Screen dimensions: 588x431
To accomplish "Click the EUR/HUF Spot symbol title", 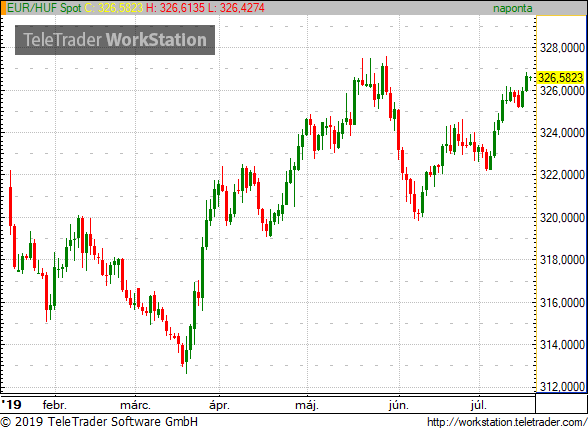I will (44, 8).
